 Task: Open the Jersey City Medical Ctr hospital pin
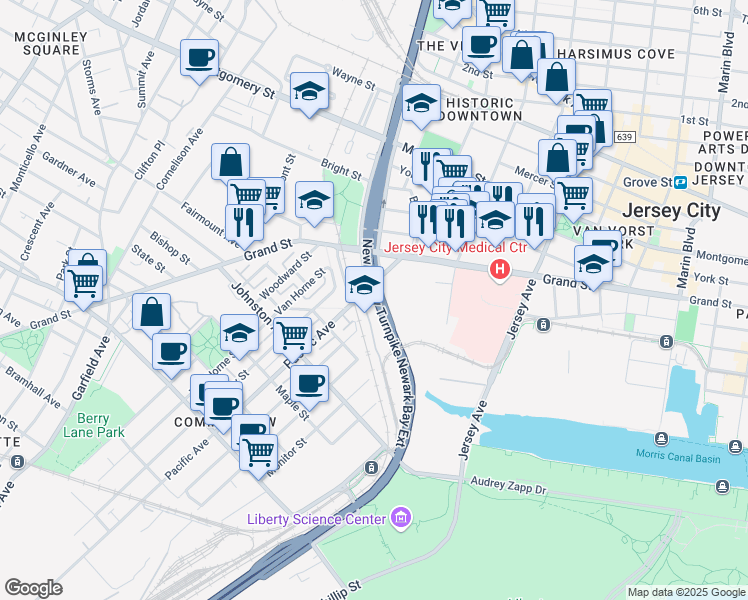pyautogui.click(x=499, y=270)
